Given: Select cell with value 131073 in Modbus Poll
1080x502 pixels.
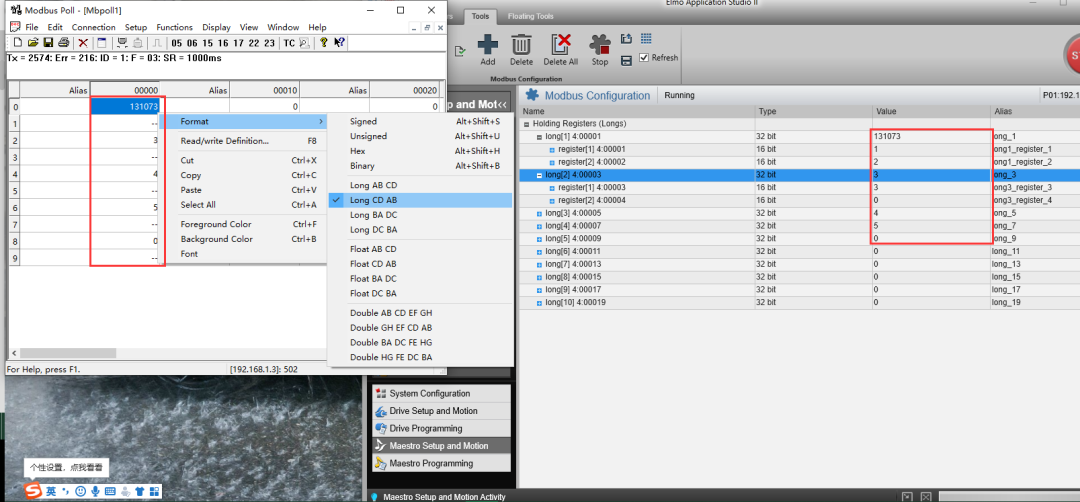Looking at the screenshot, I should [x=125, y=107].
